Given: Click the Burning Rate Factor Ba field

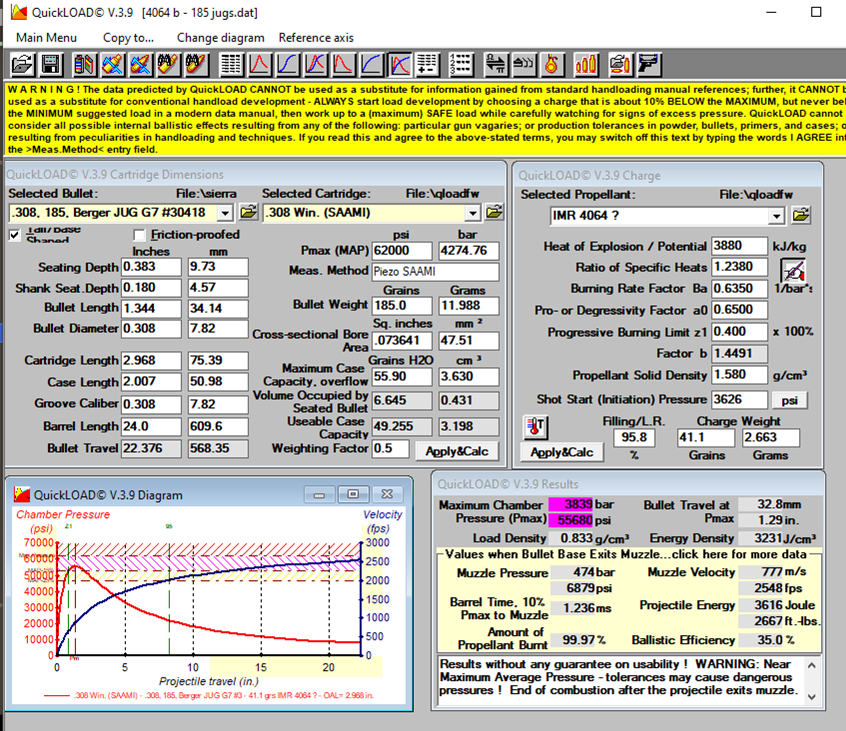Looking at the screenshot, I should (739, 289).
